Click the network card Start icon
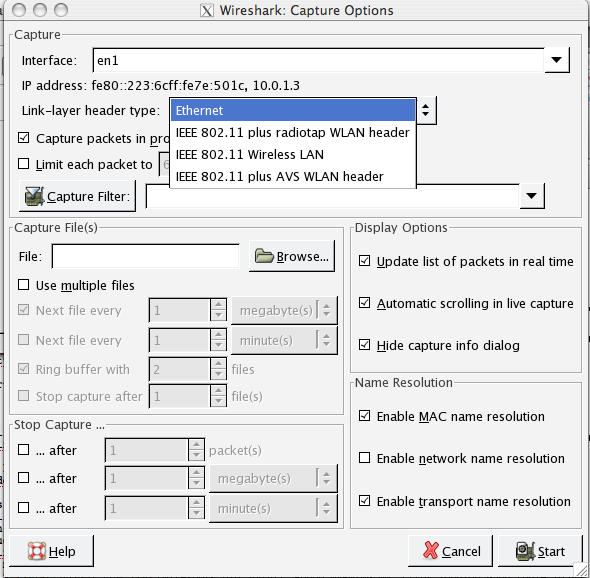Viewport: 590px width, 578px height. click(x=525, y=551)
